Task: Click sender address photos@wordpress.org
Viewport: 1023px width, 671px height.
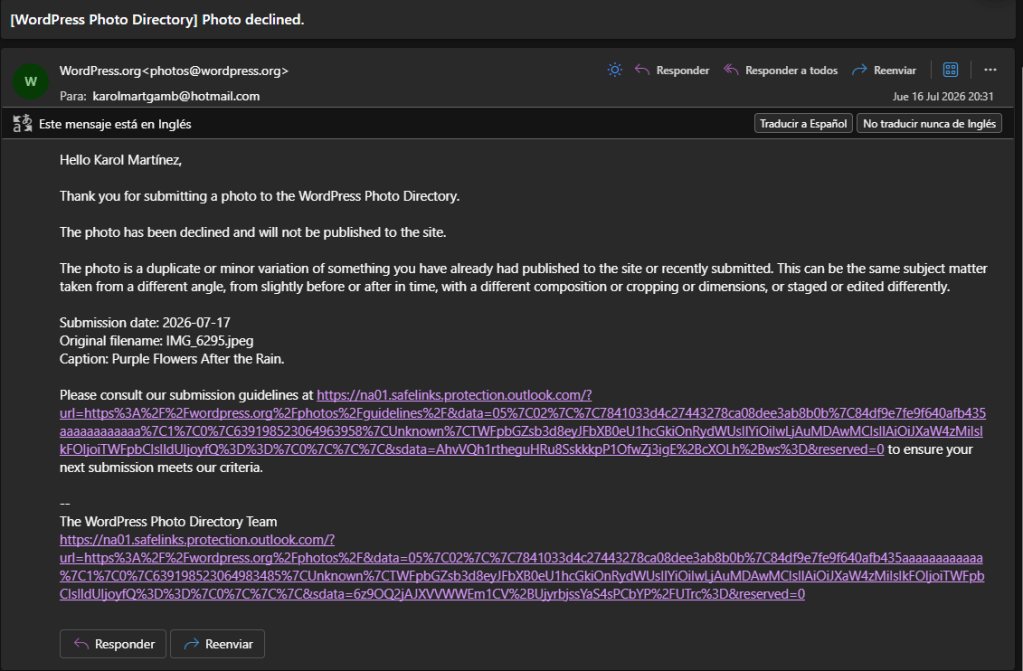Action: tap(215, 70)
